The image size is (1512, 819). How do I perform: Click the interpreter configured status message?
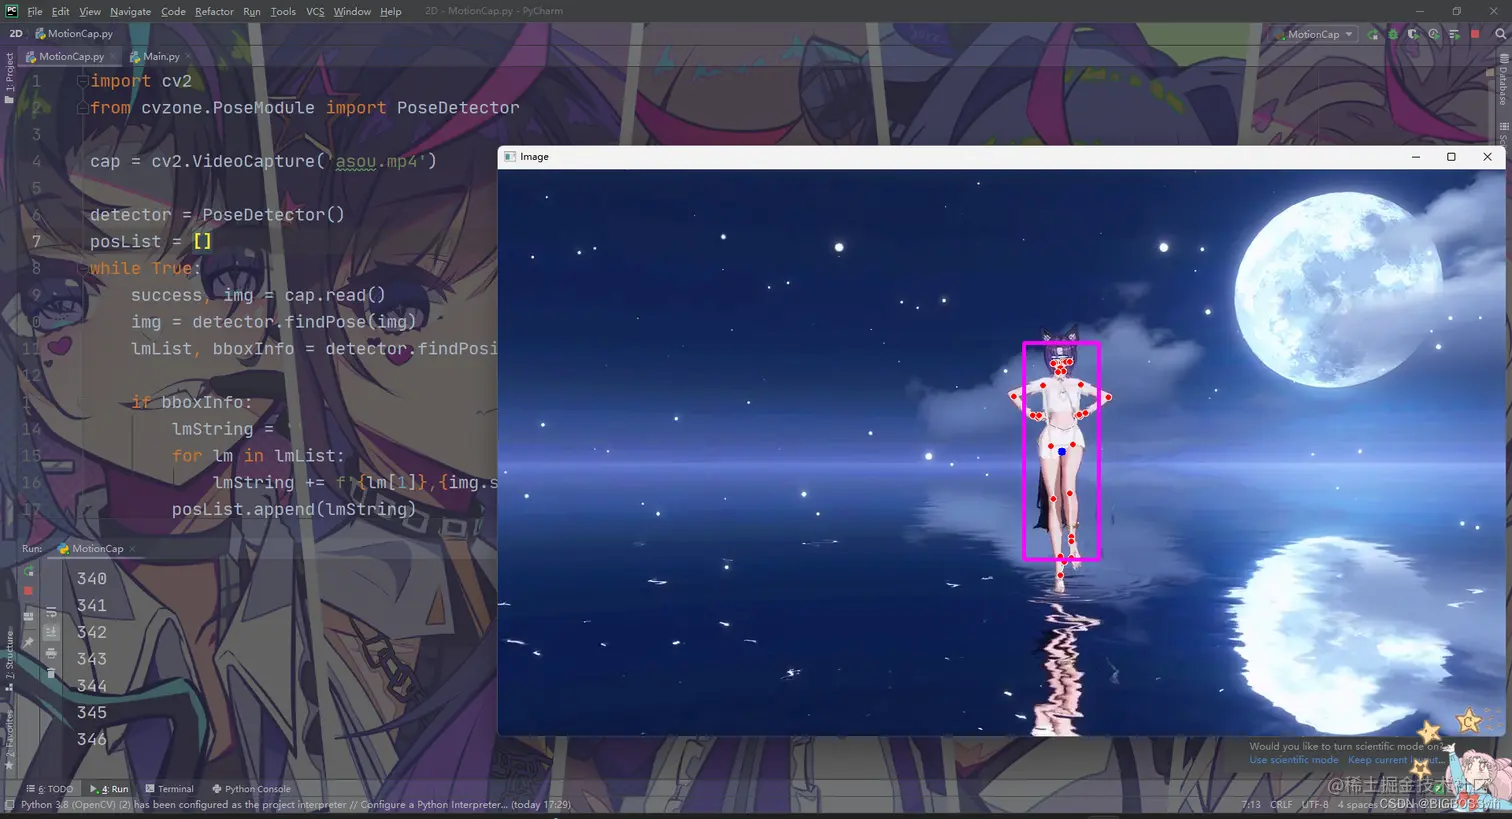pyautogui.click(x=296, y=804)
